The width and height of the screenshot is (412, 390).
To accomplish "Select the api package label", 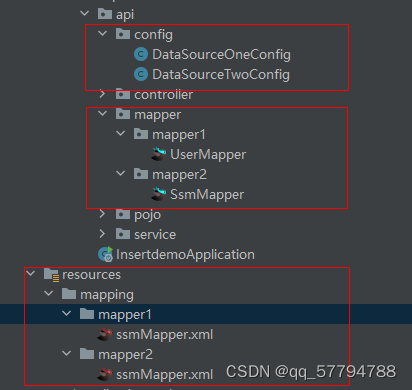I will click(125, 15).
